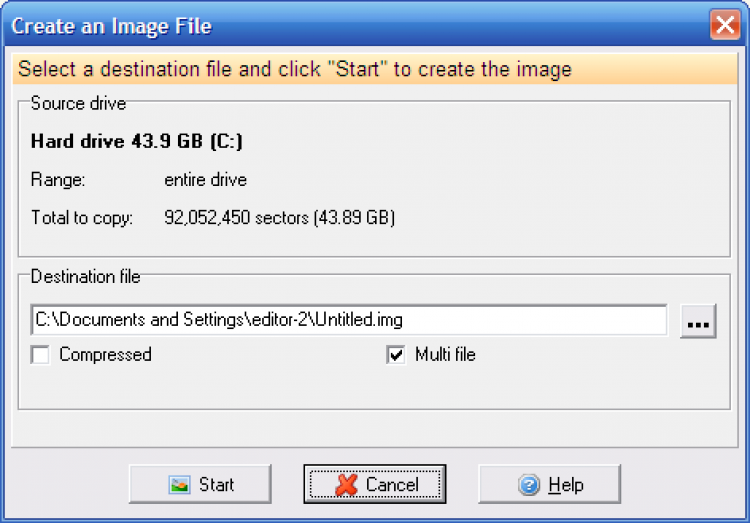Image resolution: width=750 pixels, height=523 pixels.
Task: Click the blue question mark Help icon
Action: click(529, 485)
